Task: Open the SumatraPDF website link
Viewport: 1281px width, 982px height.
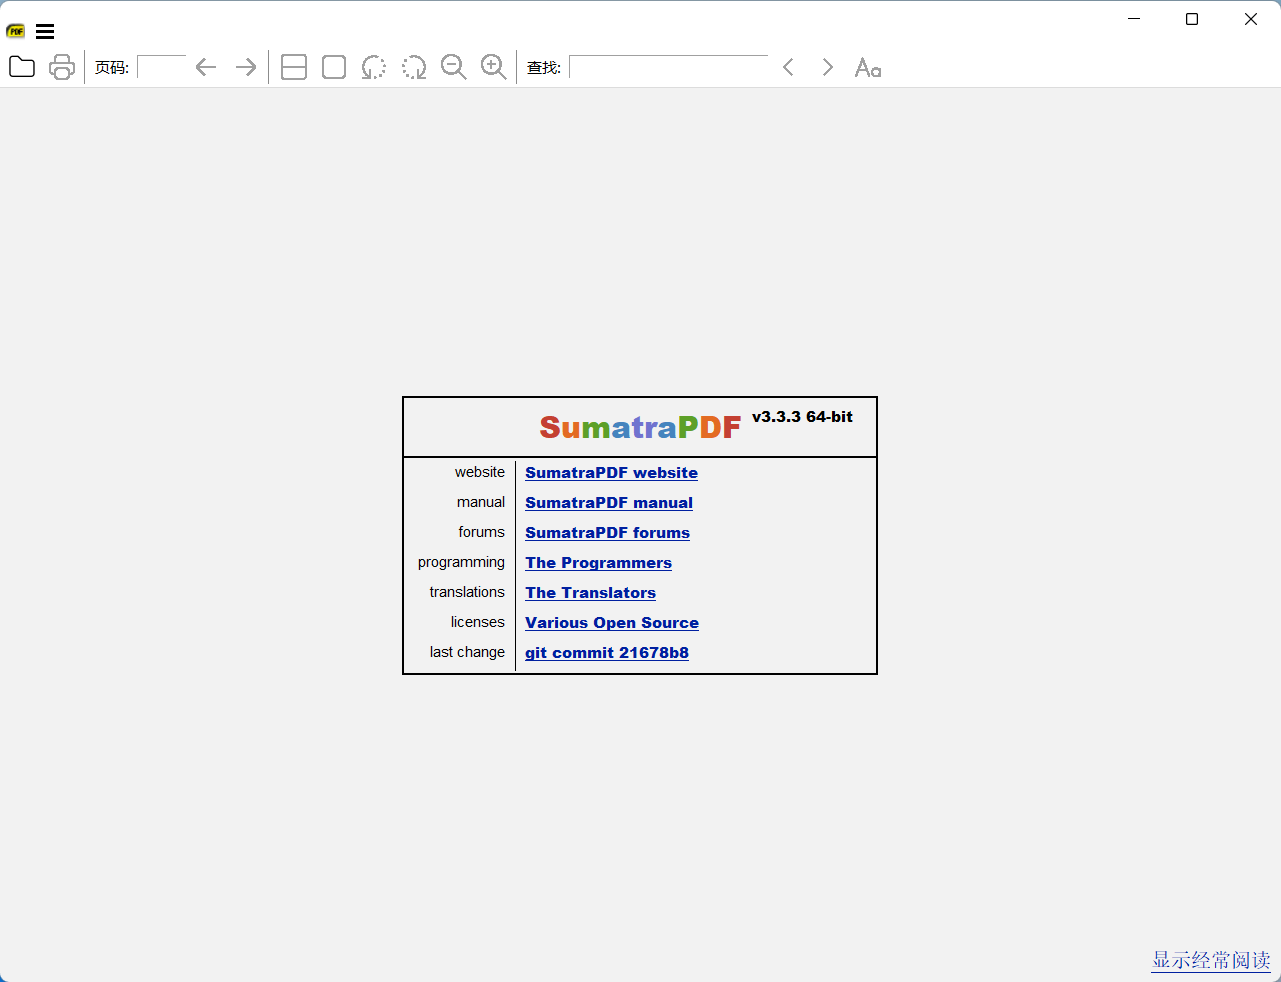Action: 611,473
